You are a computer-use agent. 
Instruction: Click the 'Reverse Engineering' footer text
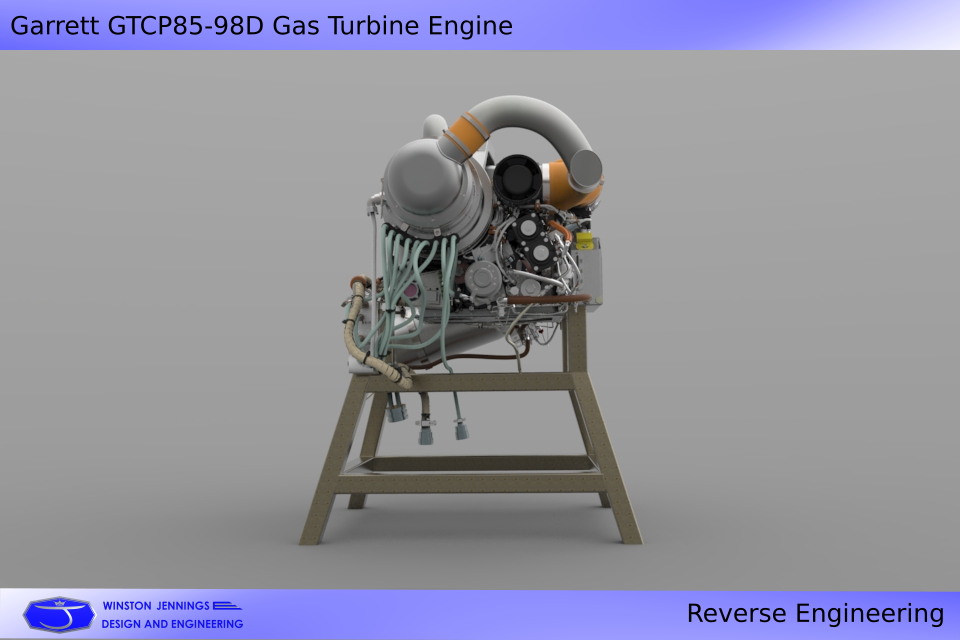[x=815, y=614]
